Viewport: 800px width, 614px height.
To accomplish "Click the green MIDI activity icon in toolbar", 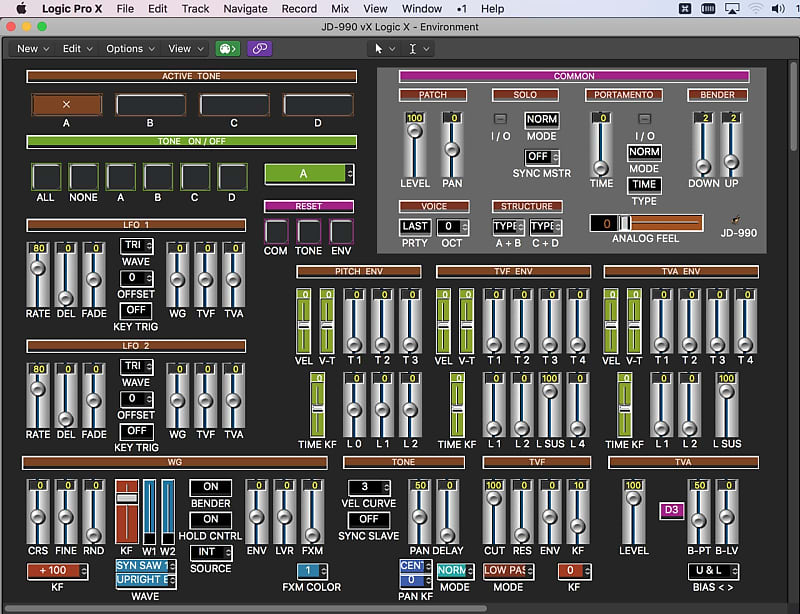I will (x=229, y=48).
